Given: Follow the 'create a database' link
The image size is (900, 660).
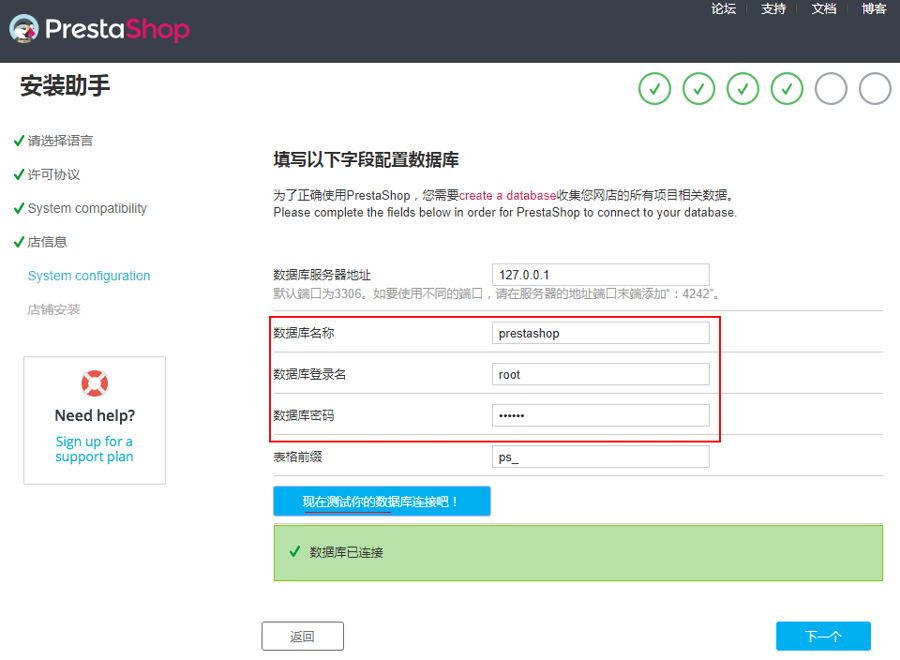Looking at the screenshot, I should (x=507, y=195).
